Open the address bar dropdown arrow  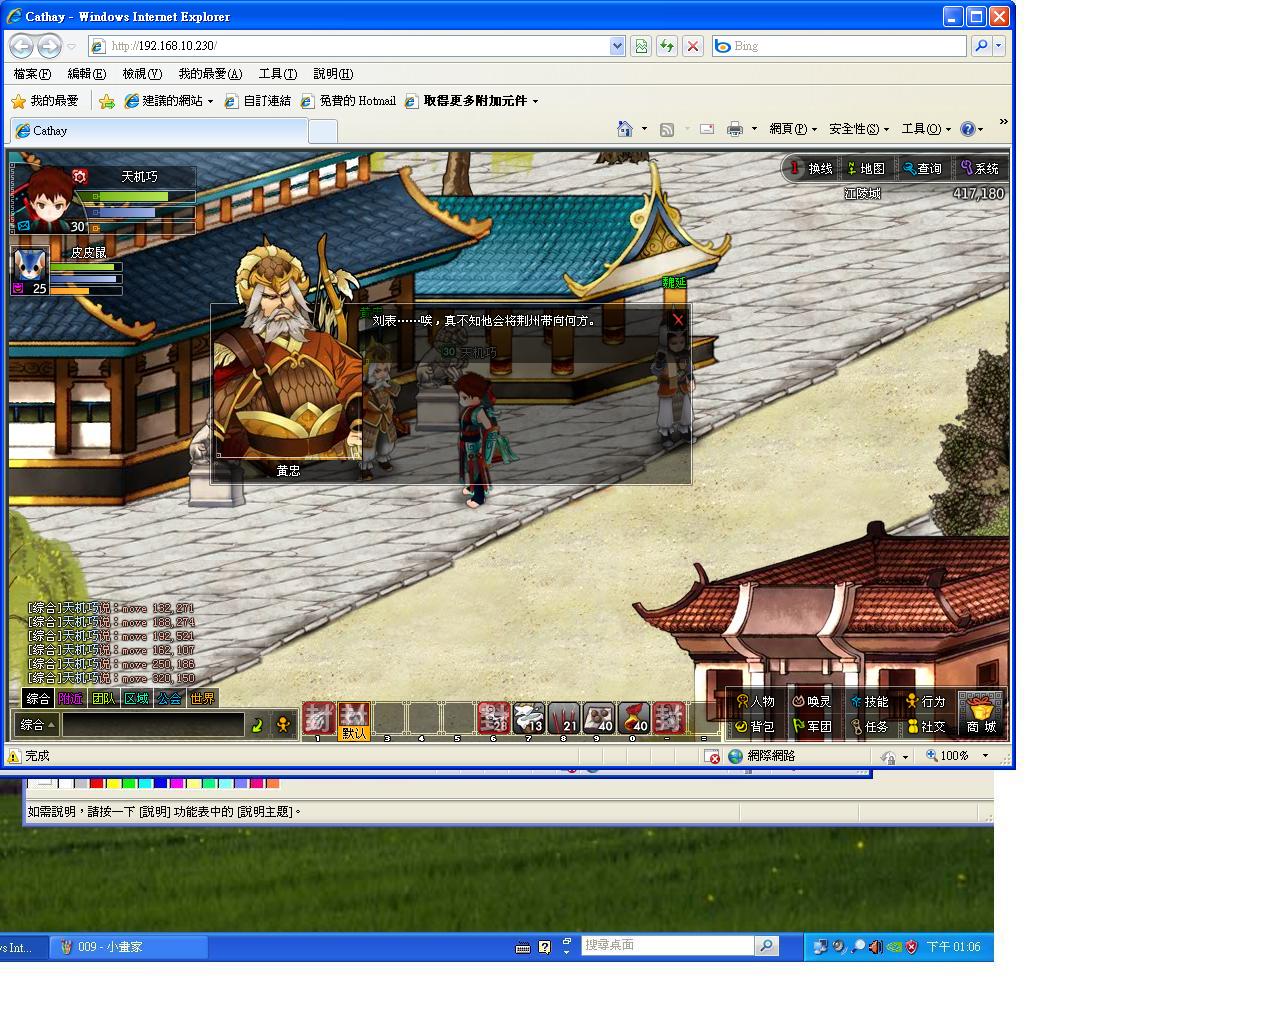pos(617,46)
